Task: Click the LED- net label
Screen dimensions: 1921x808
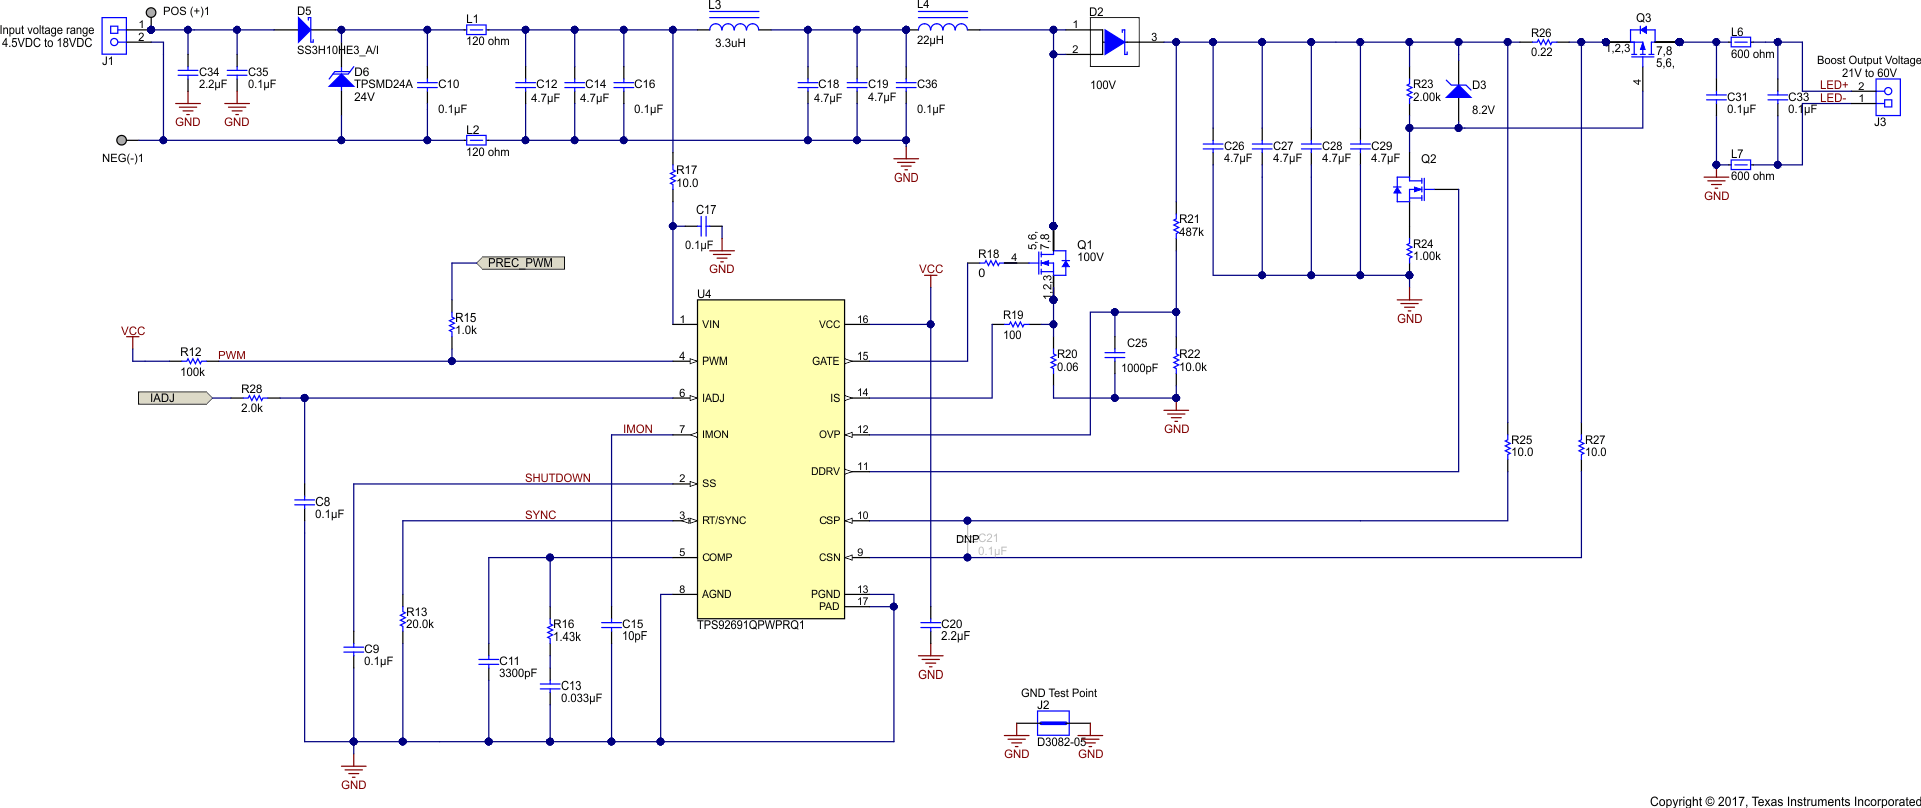Action: [1833, 98]
